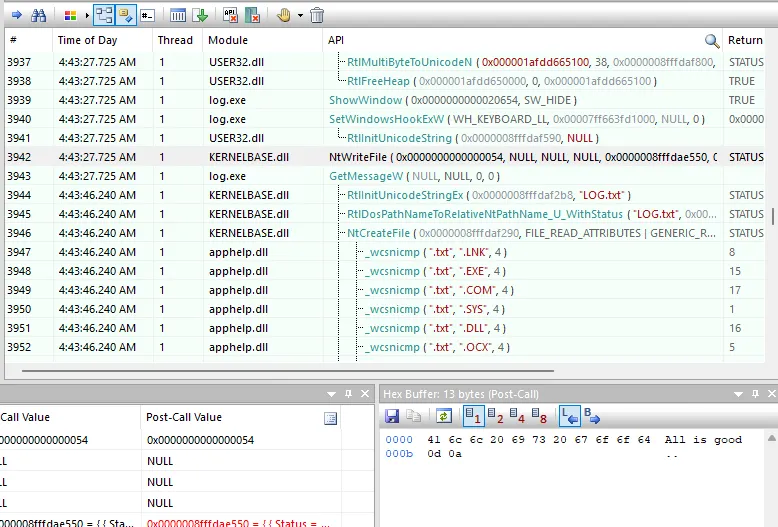The image size is (778, 527).
Task: Open the dropdown arrow next to hand icon
Action: [300, 15]
